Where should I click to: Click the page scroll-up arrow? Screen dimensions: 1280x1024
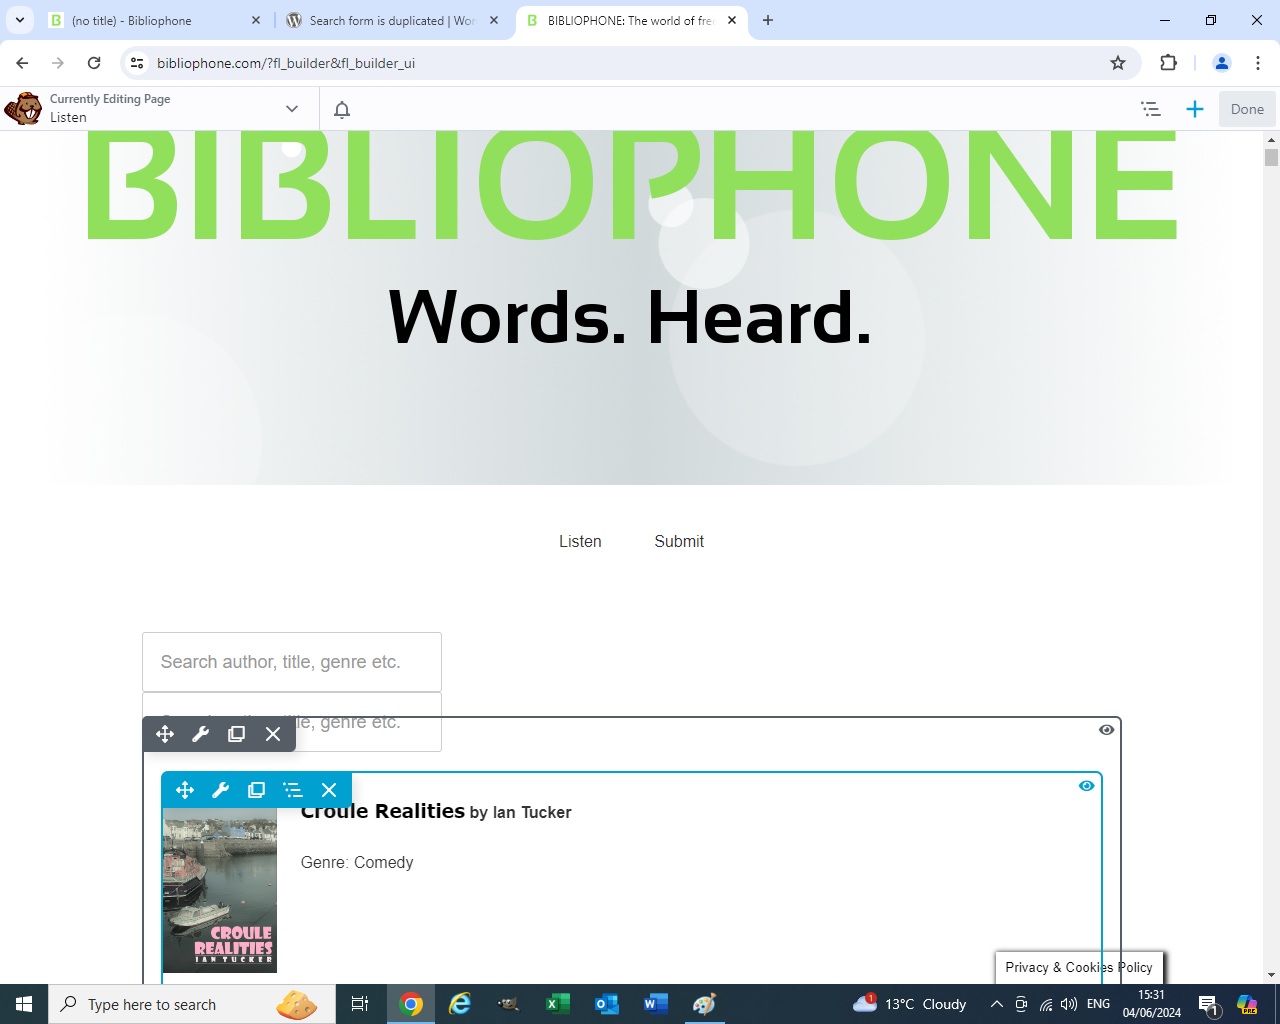click(x=1271, y=139)
